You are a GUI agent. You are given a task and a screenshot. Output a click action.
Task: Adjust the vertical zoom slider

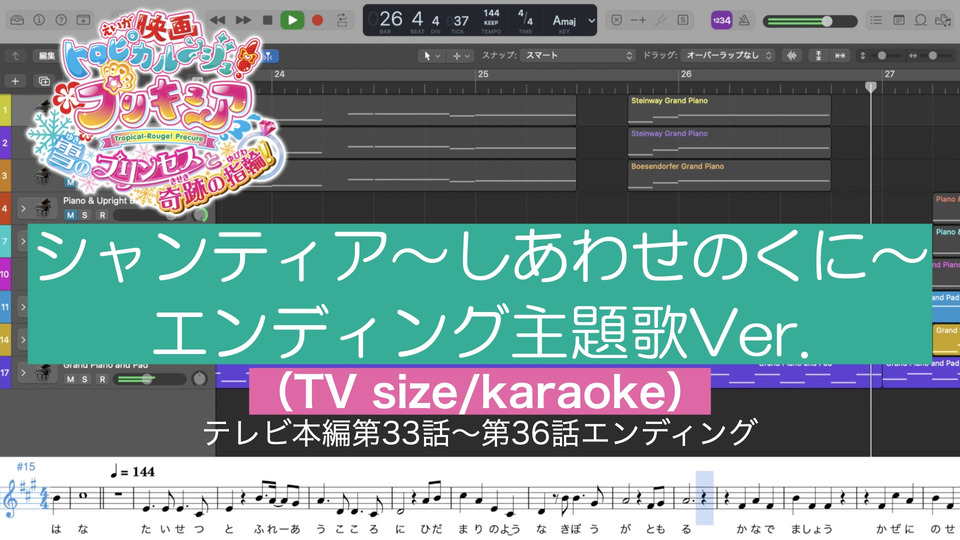[882, 56]
